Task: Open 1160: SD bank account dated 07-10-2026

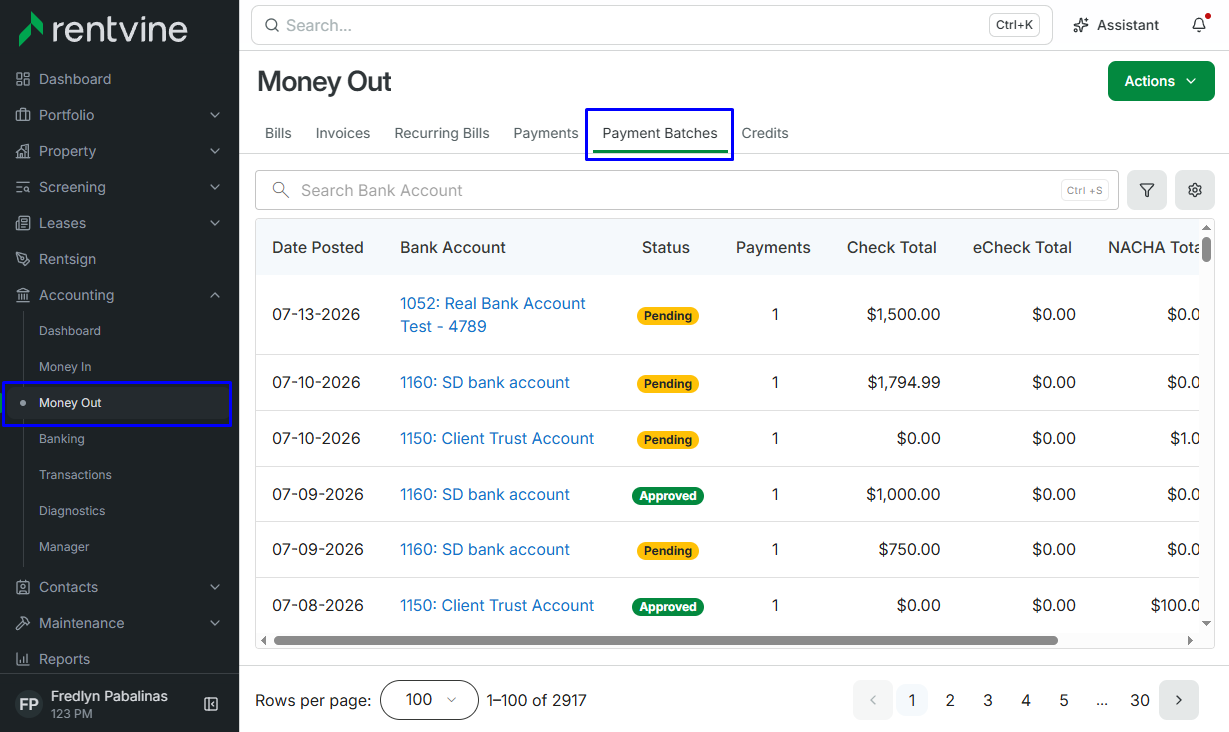Action: (x=485, y=382)
